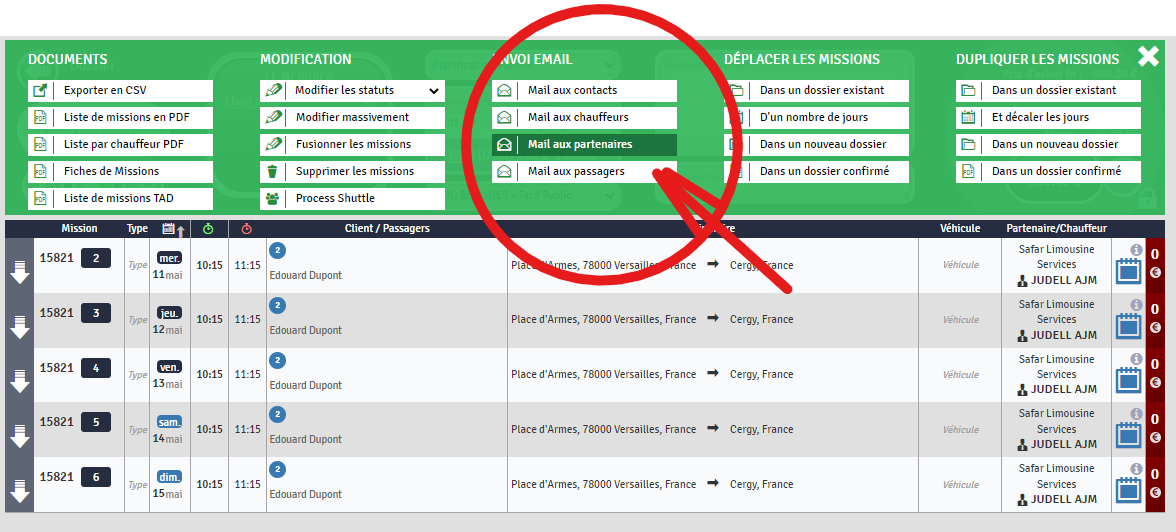Click Fusionner les missions button

(x=353, y=144)
